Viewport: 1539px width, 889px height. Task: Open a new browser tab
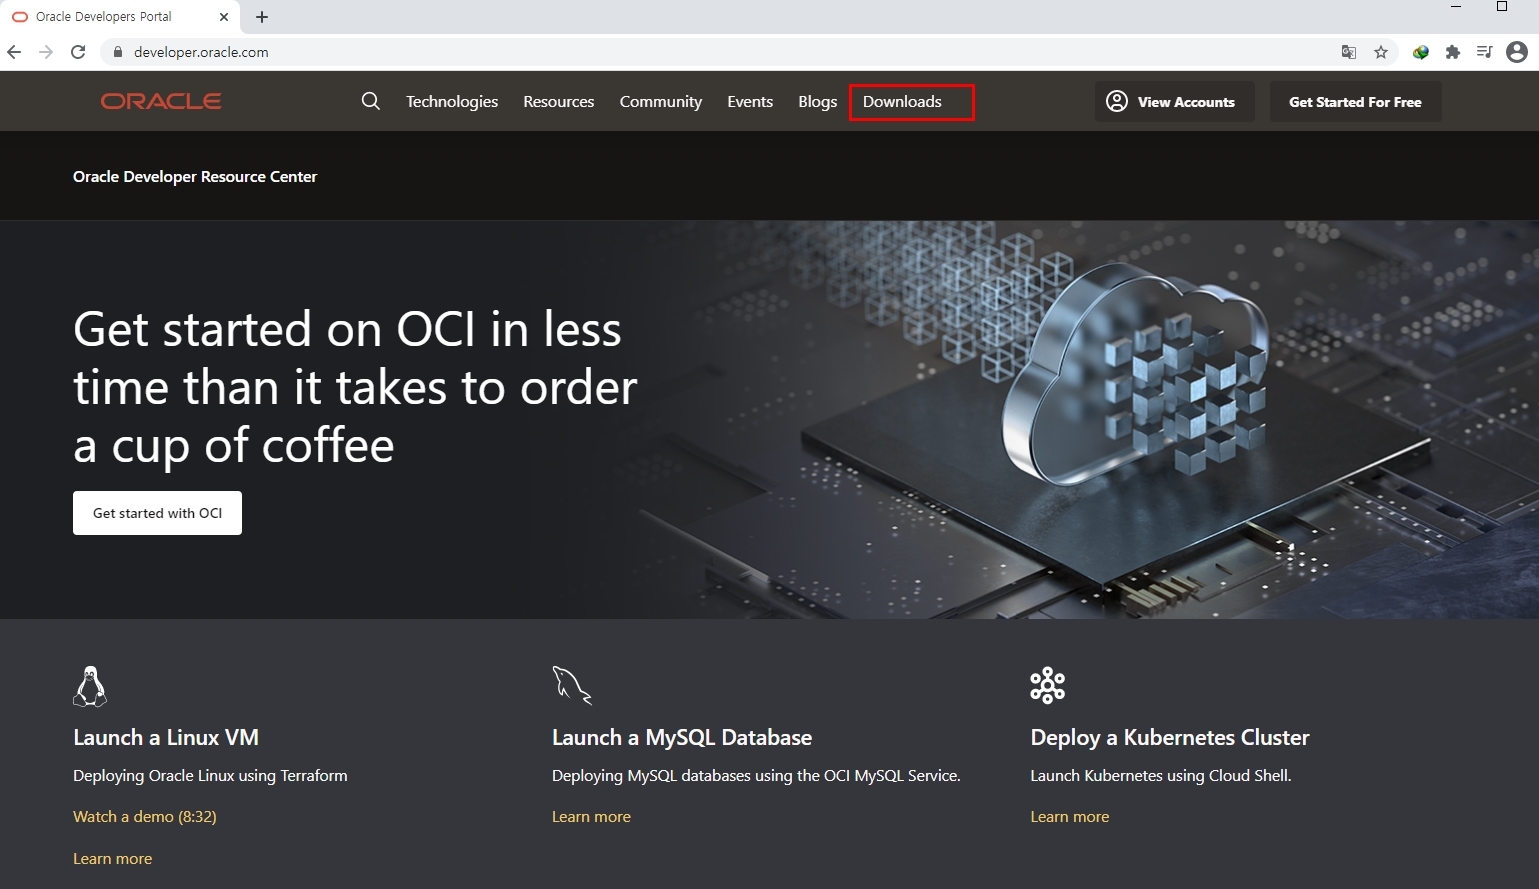(x=262, y=17)
